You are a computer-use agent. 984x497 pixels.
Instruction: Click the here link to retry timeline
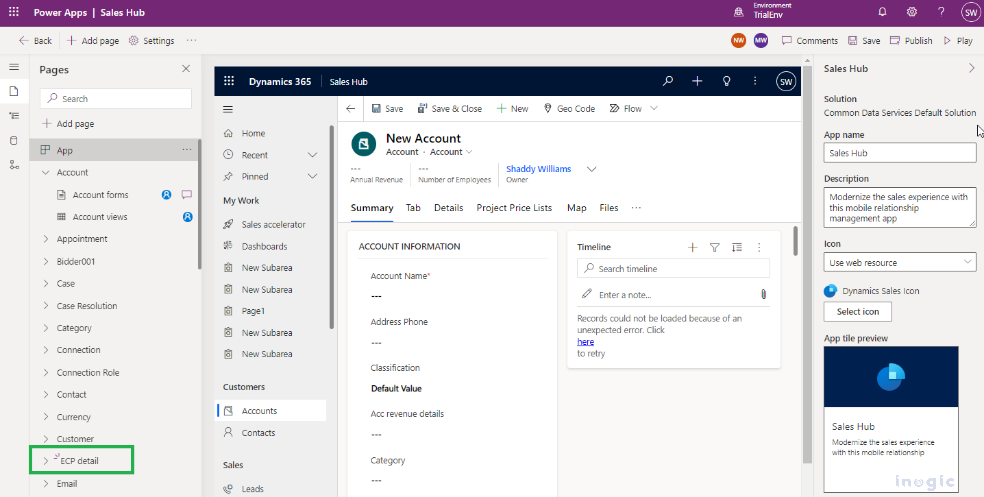pyautogui.click(x=585, y=341)
